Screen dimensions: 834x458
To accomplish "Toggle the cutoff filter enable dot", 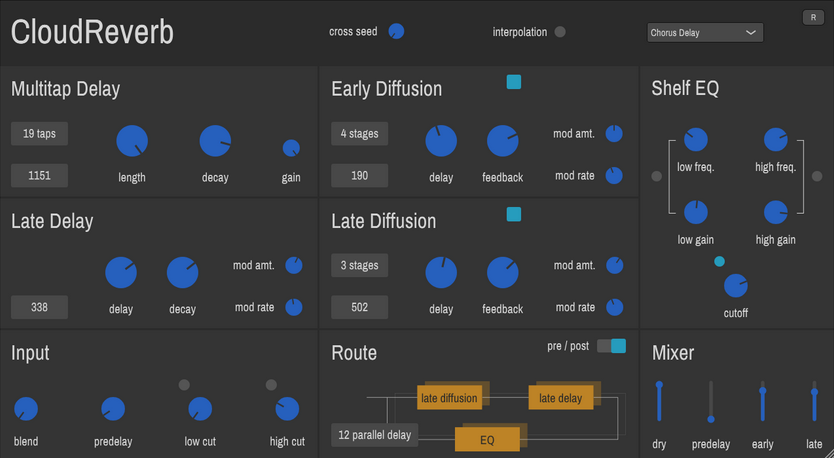I will (719, 261).
